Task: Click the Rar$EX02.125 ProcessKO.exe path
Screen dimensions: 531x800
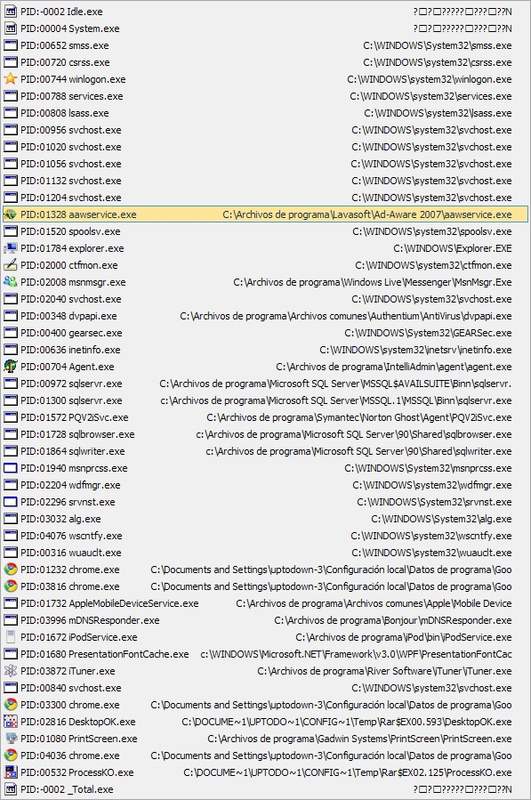Action: [x=348, y=772]
